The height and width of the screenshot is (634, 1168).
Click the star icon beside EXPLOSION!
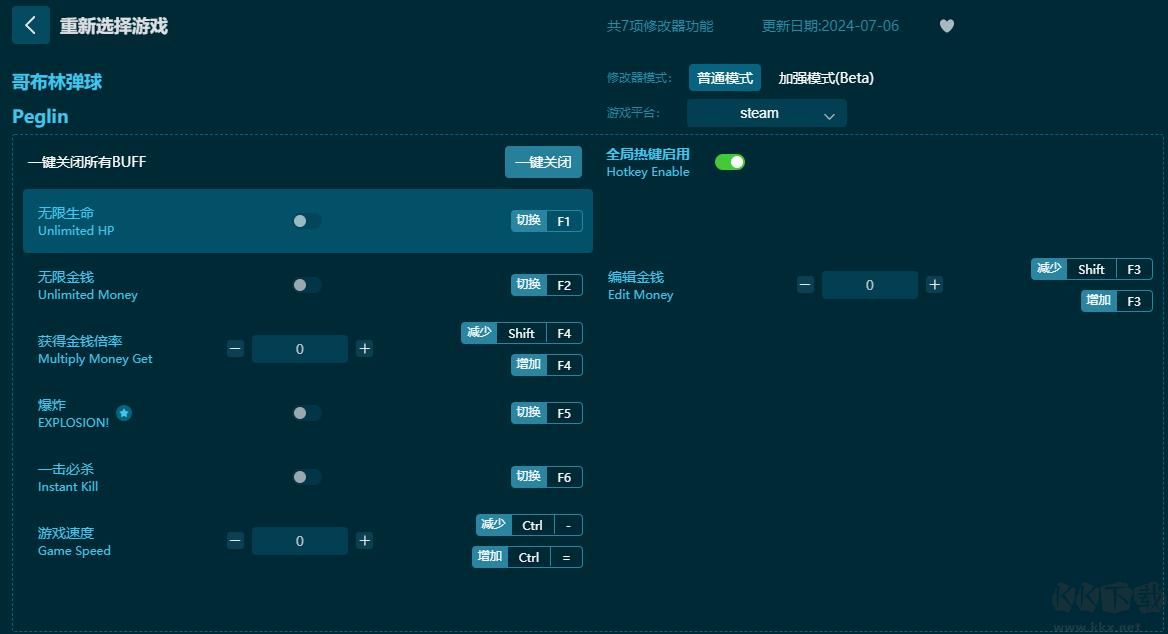click(124, 413)
